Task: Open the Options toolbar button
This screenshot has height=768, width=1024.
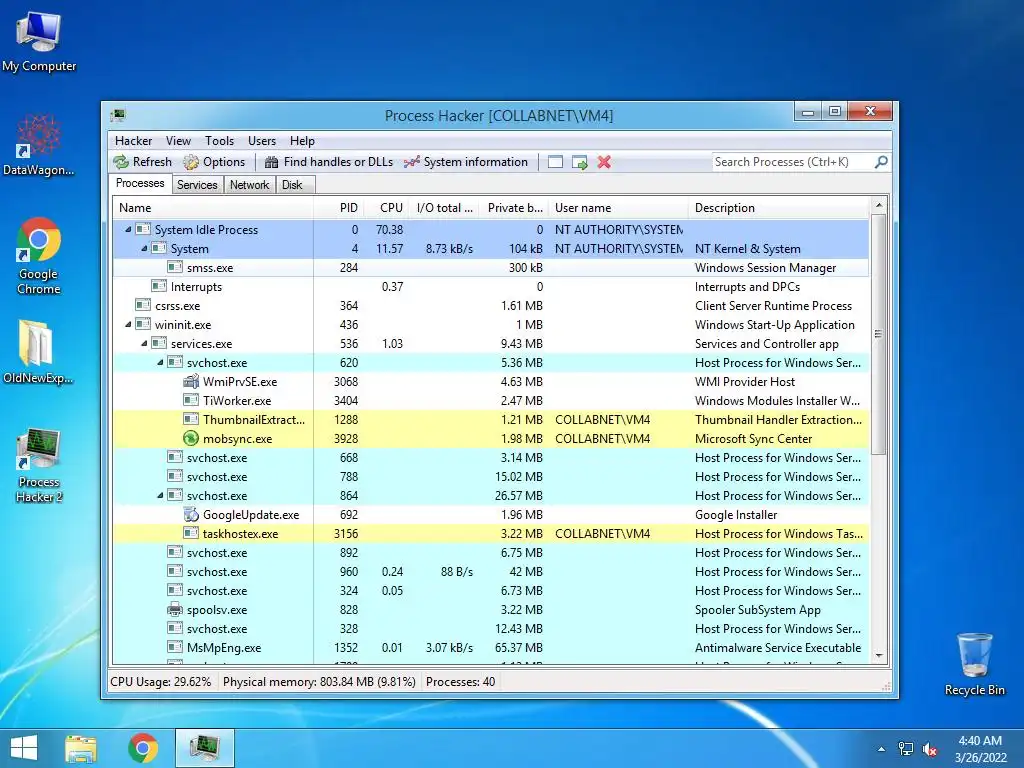Action: point(214,162)
